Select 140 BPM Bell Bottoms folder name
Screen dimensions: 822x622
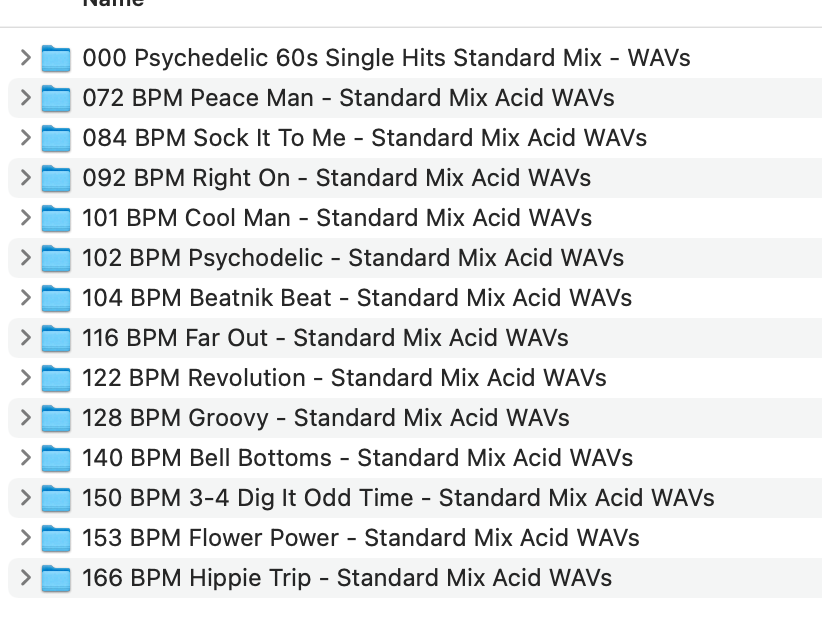point(357,458)
